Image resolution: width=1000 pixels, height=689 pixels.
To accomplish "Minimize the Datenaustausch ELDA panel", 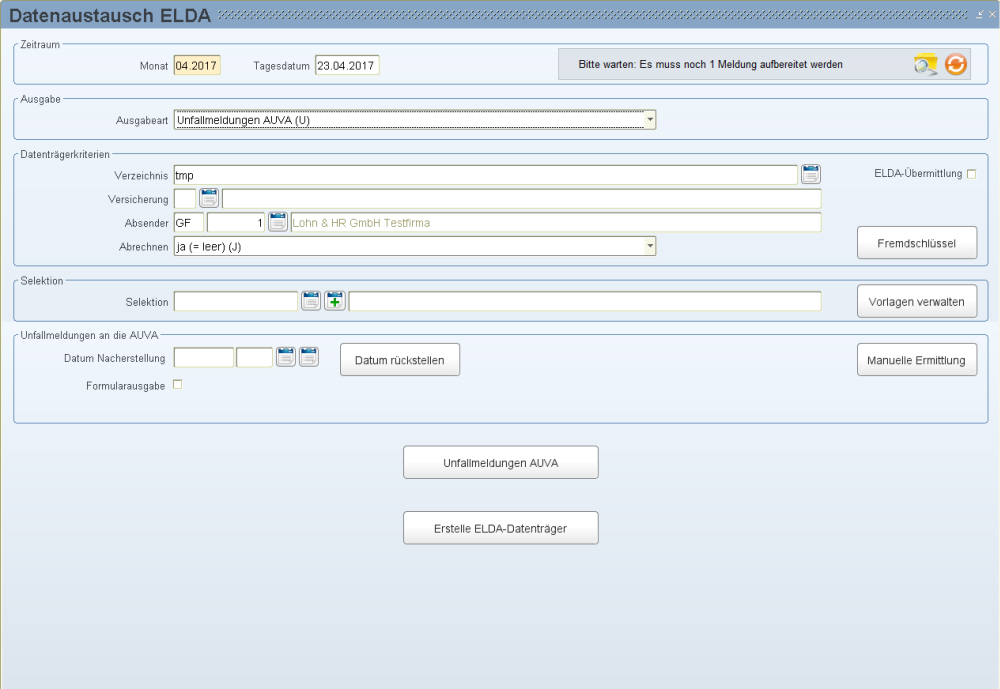I will point(980,15).
